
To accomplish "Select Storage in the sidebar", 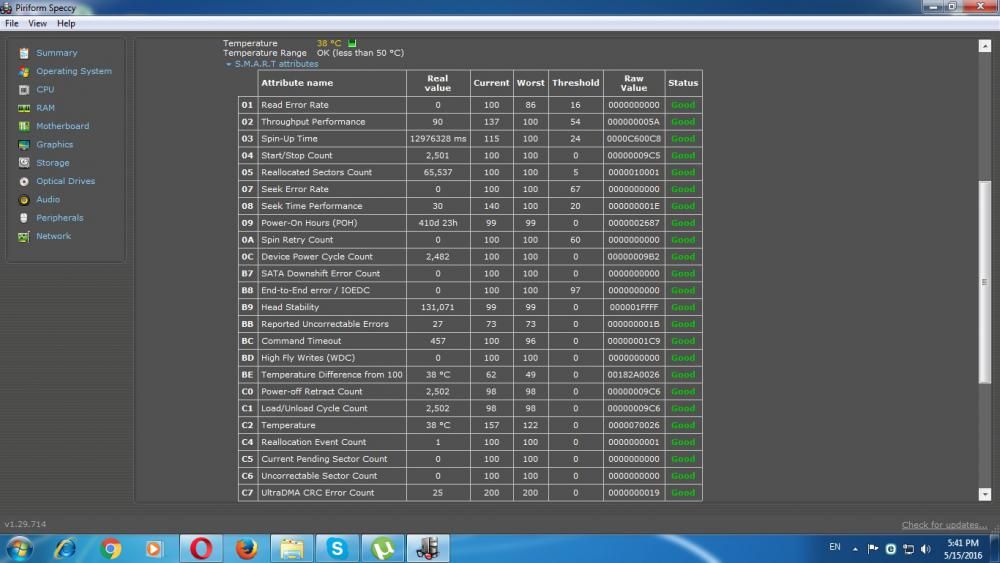I will tap(52, 163).
